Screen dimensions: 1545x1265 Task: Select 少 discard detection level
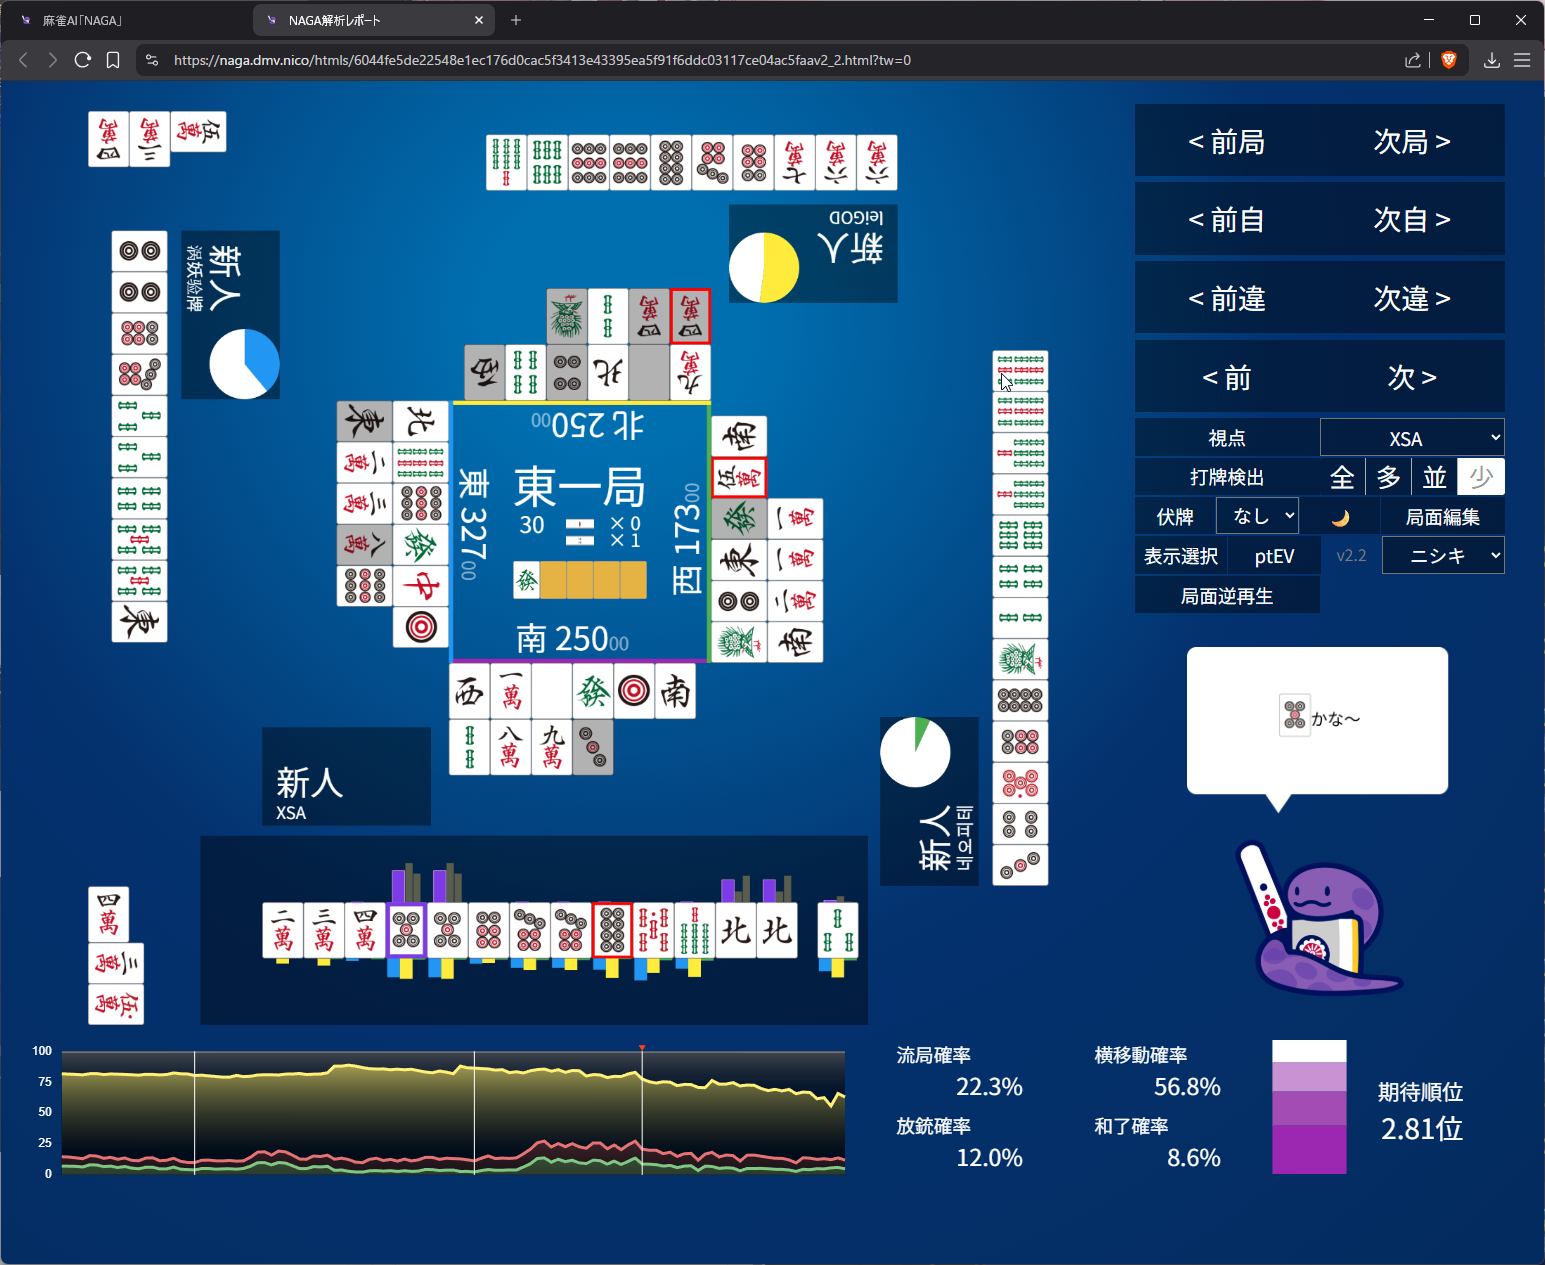1480,477
